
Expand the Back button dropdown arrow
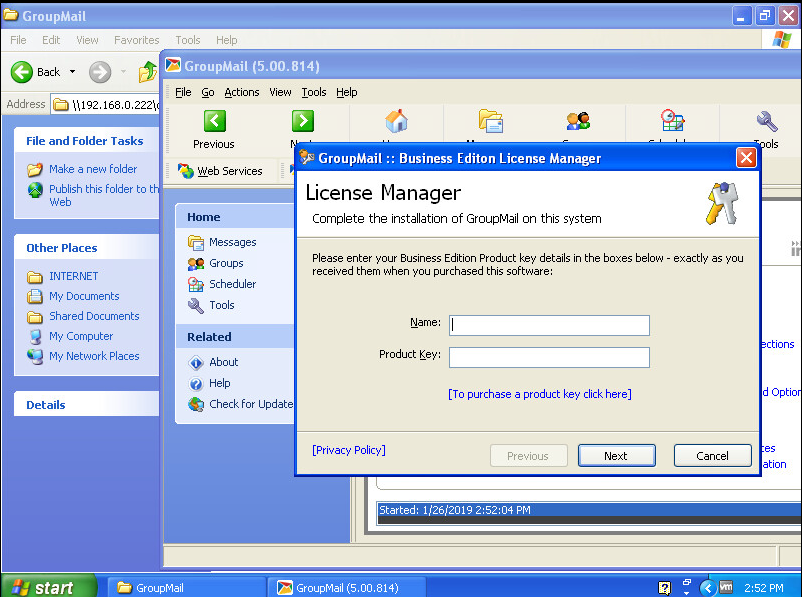click(x=72, y=72)
